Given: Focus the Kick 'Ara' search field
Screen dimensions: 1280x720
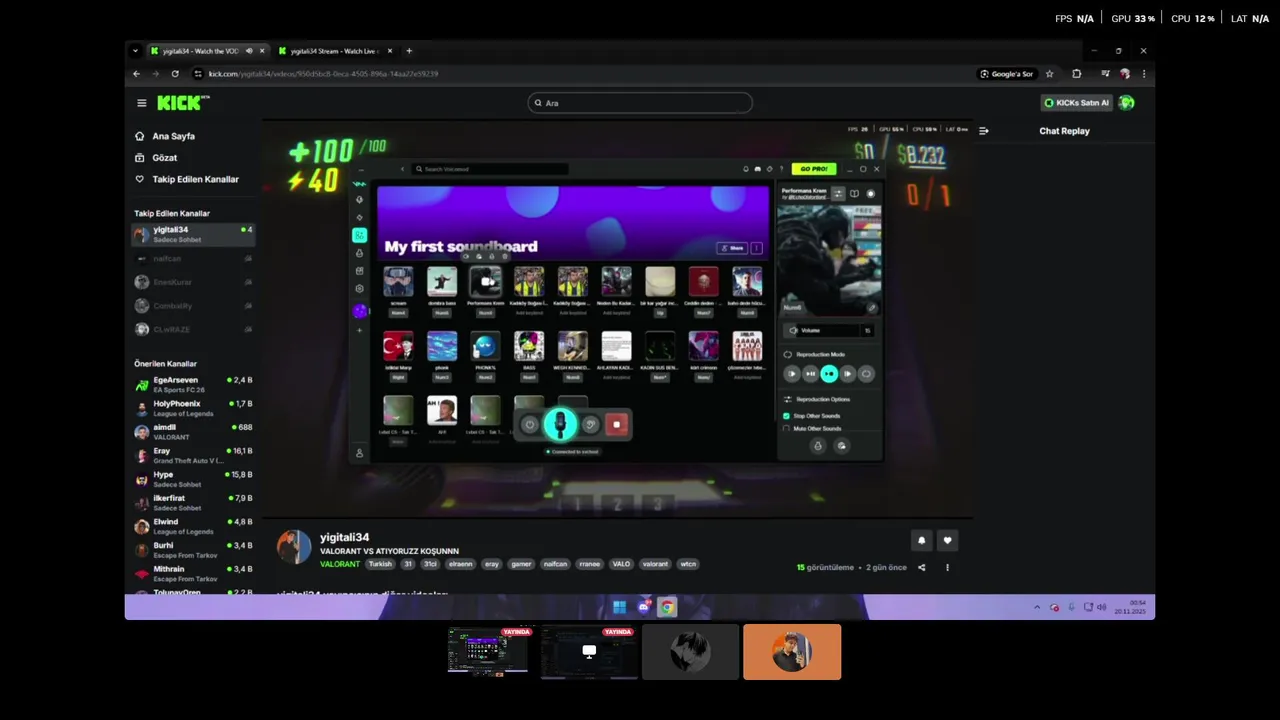Looking at the screenshot, I should (640, 103).
